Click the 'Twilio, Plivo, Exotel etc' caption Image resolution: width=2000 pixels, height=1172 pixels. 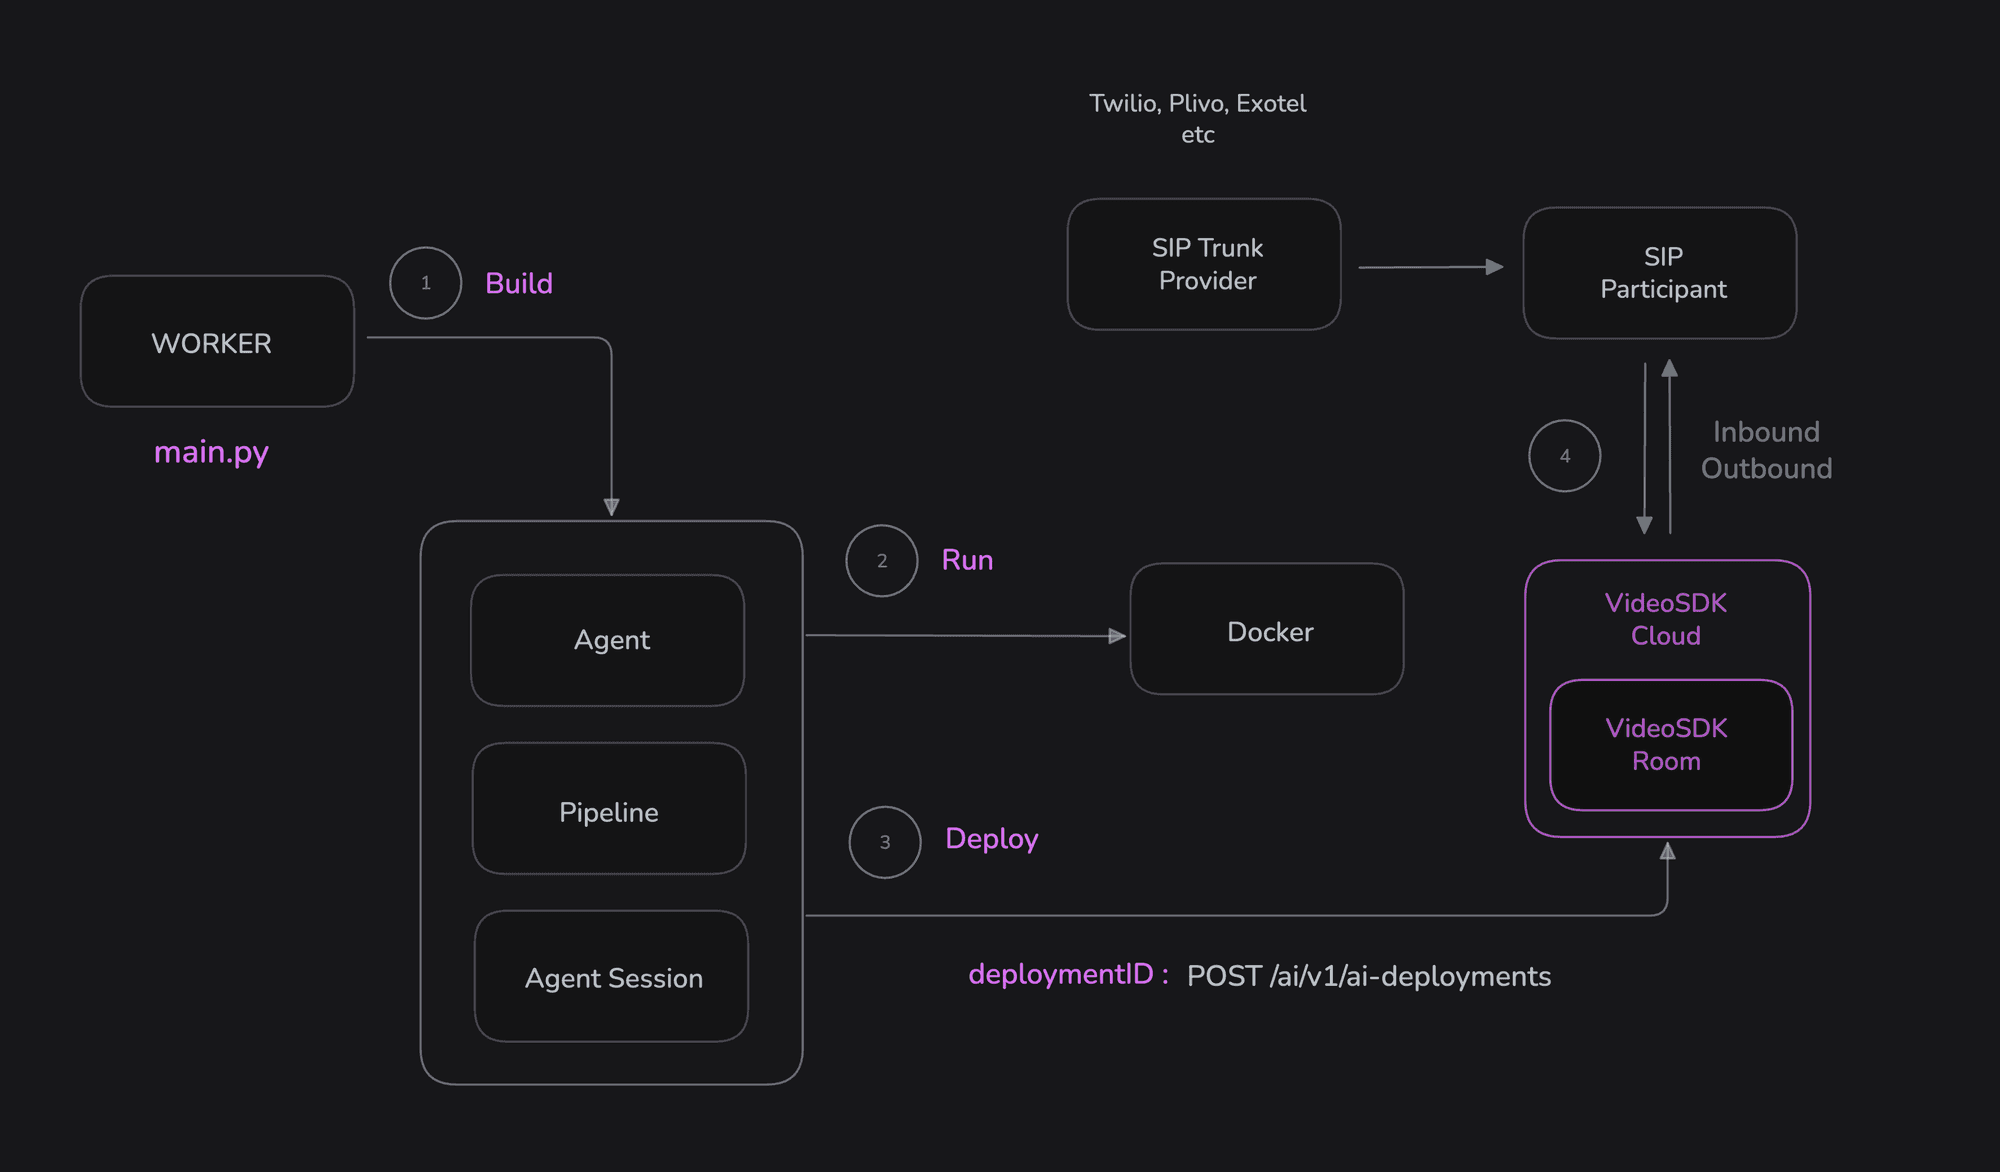1198,119
